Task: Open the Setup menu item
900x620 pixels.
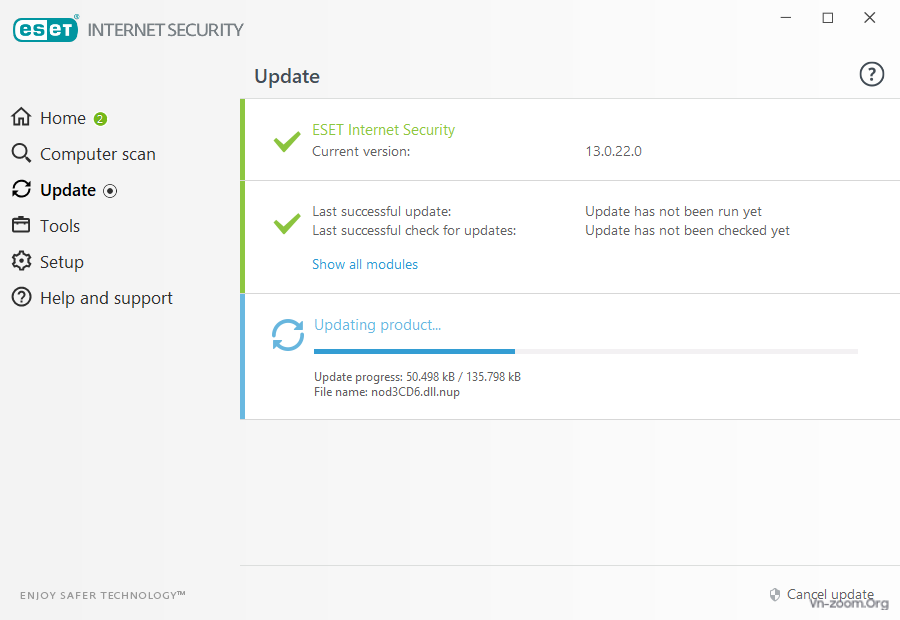Action: 62,262
